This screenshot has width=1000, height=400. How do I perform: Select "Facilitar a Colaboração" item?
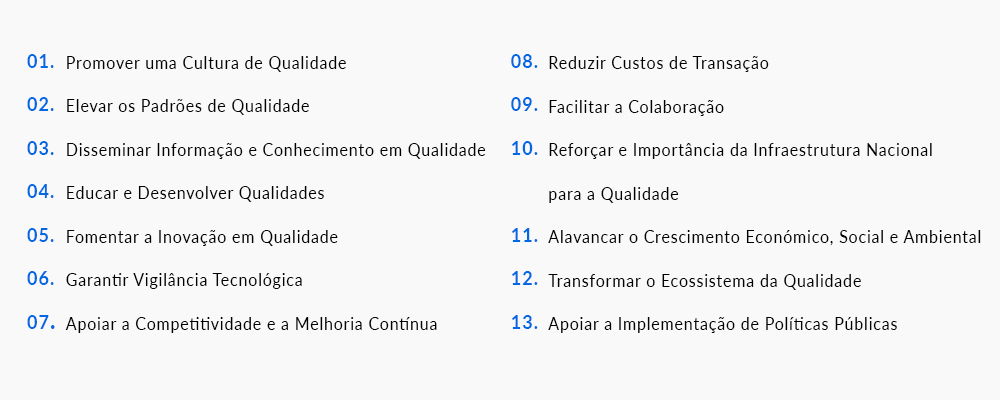coord(636,107)
